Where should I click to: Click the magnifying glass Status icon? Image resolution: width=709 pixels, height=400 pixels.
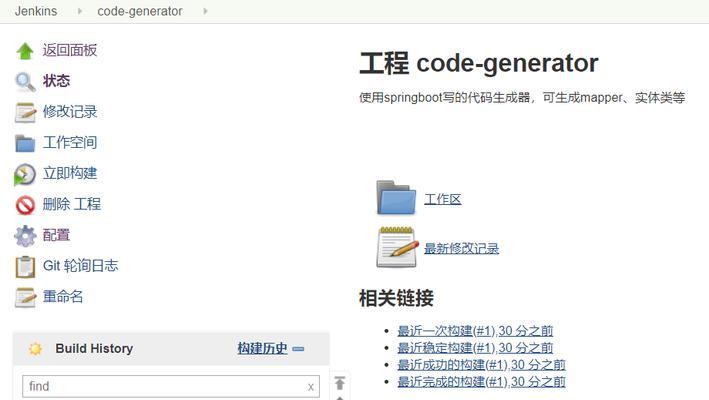click(x=25, y=82)
